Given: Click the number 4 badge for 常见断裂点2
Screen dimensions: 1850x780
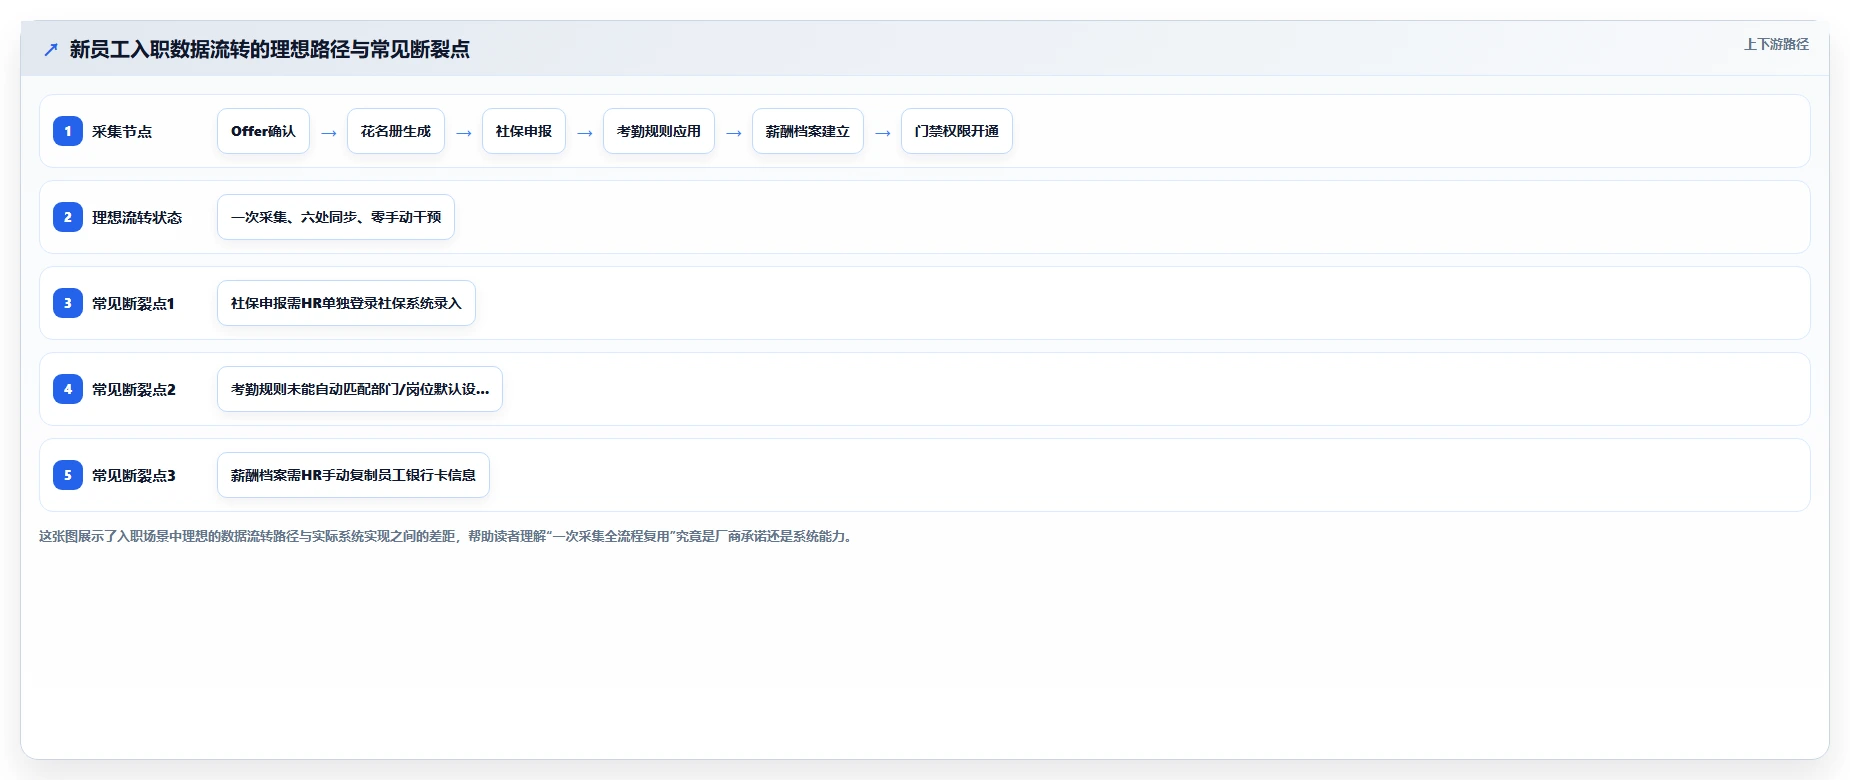Looking at the screenshot, I should point(68,389).
